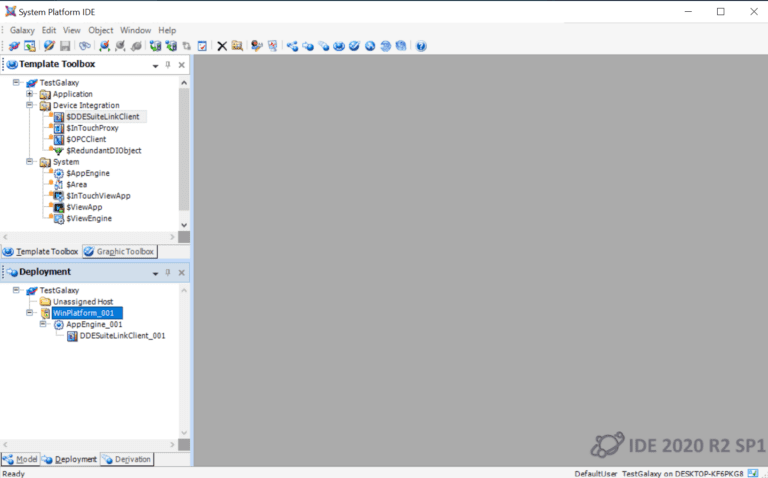Image resolution: width=768 pixels, height=478 pixels.
Task: Click the Deployment horizontal scroll-right arrow
Action: click(172, 445)
